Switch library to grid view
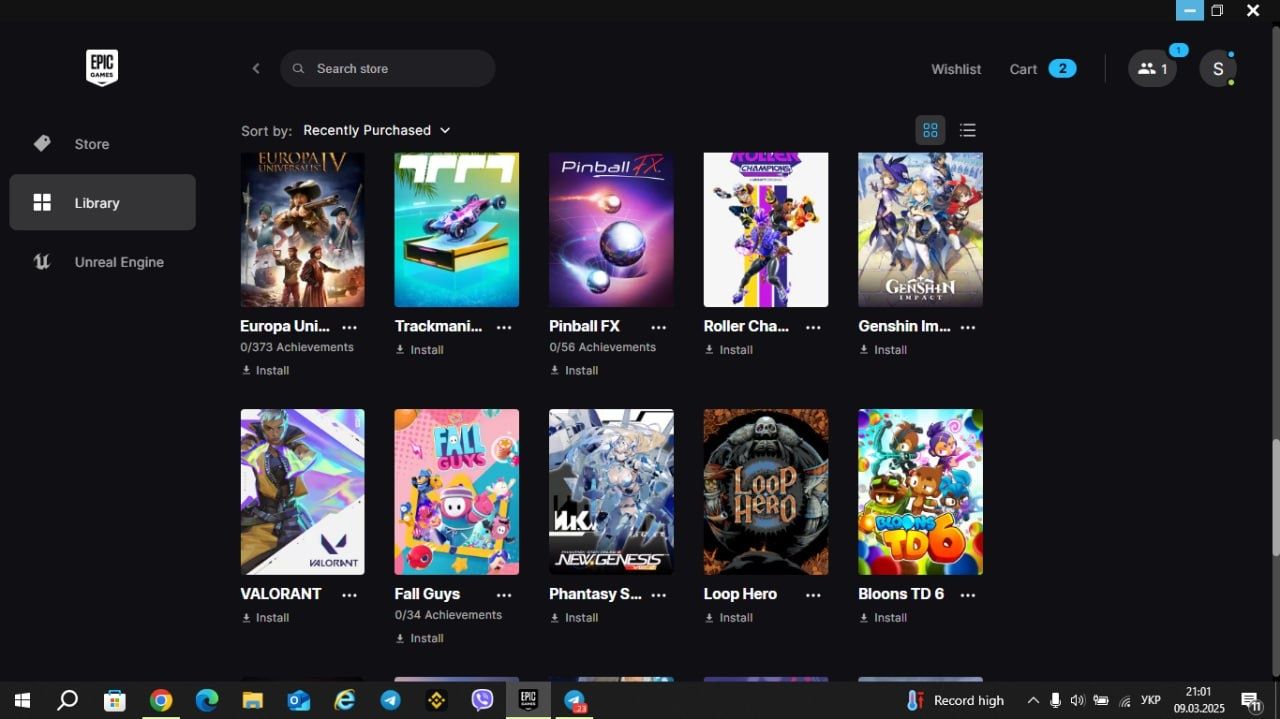This screenshot has width=1280, height=719. 930,130
